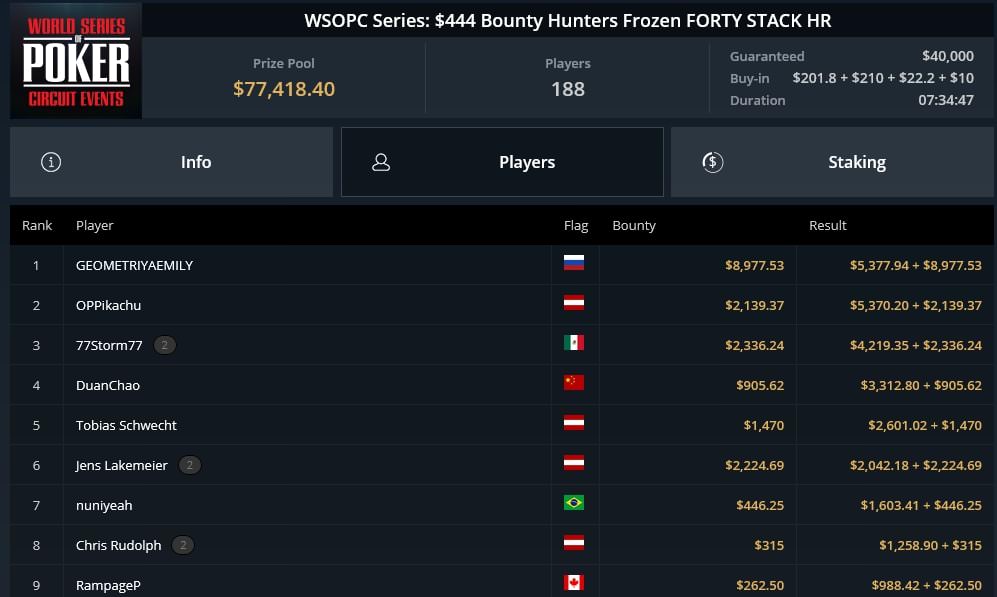Click the entry badge next to Jens Lakemeier

click(189, 465)
